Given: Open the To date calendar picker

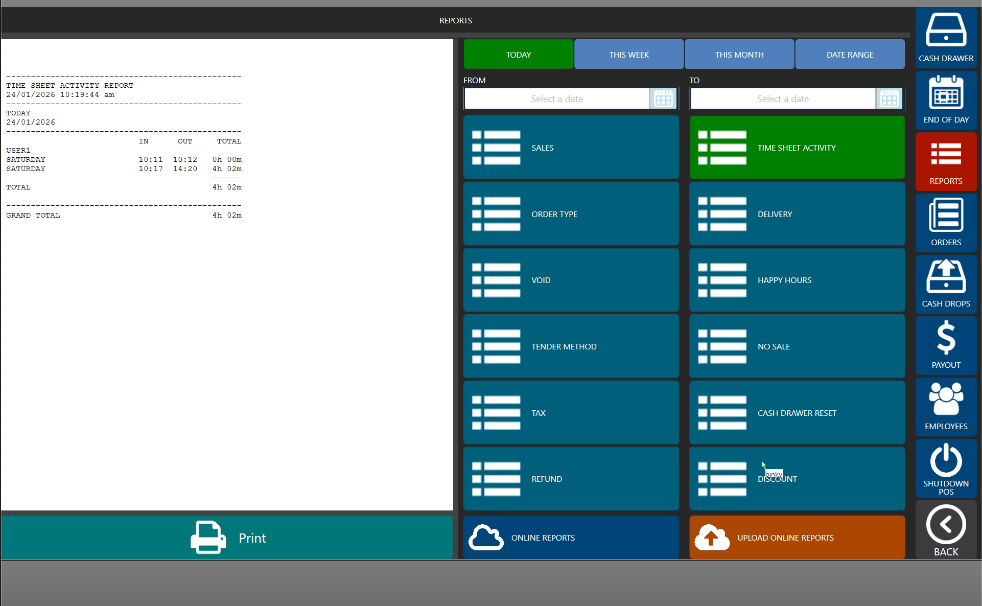Looking at the screenshot, I should tap(889, 99).
